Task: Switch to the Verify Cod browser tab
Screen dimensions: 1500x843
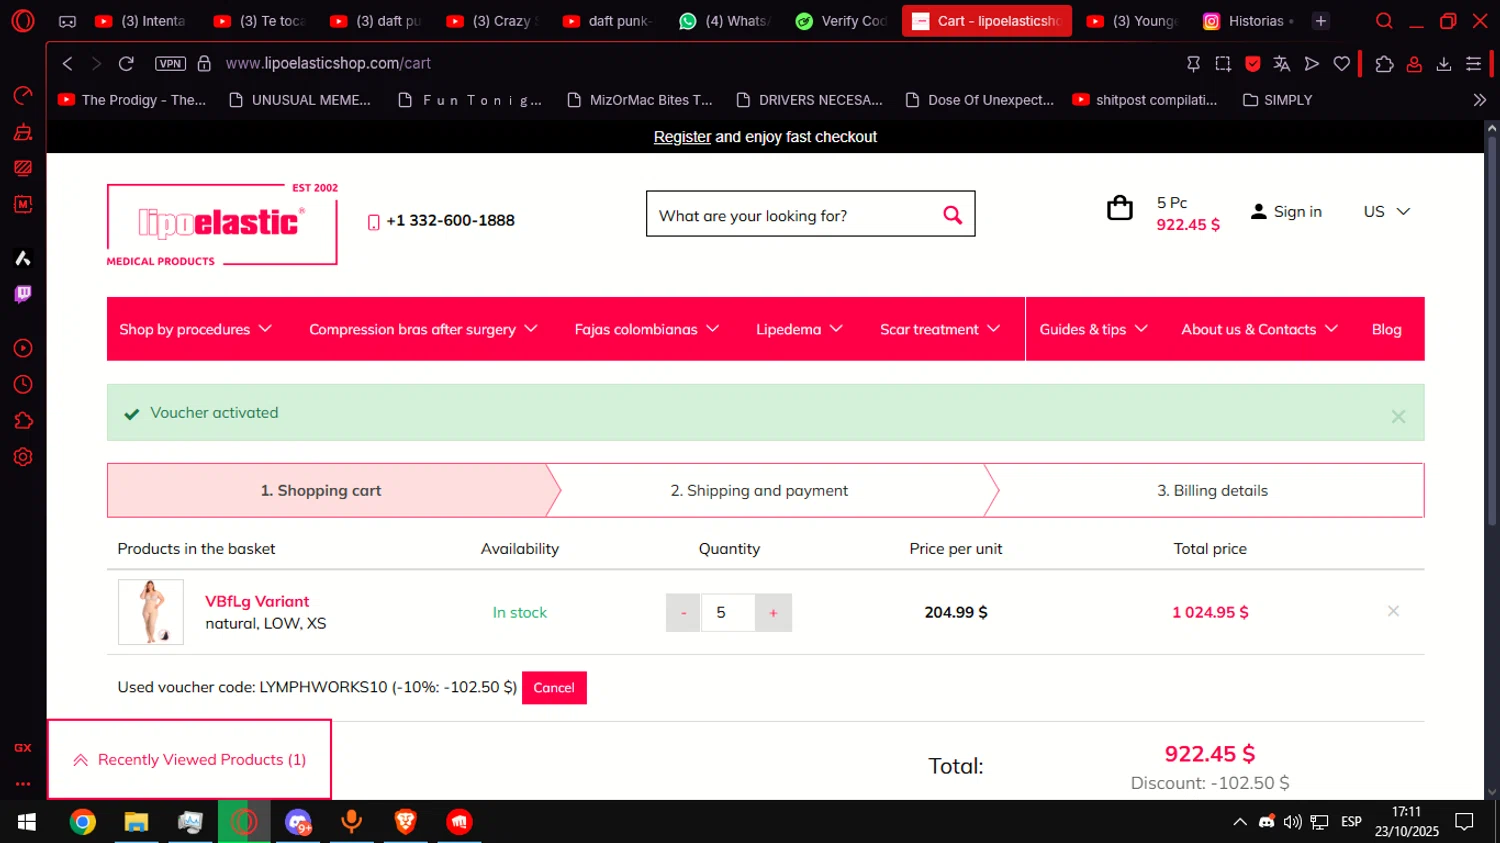Action: 841,21
